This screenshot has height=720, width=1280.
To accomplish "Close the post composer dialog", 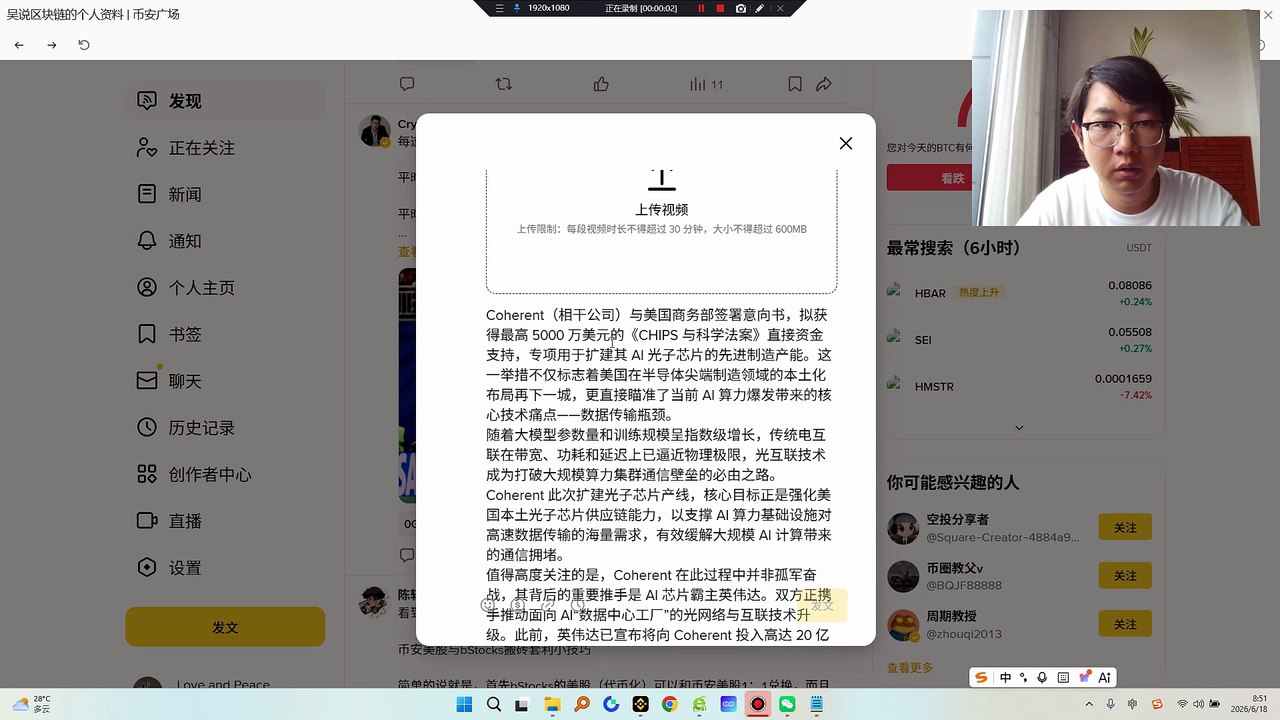I will point(846,144).
